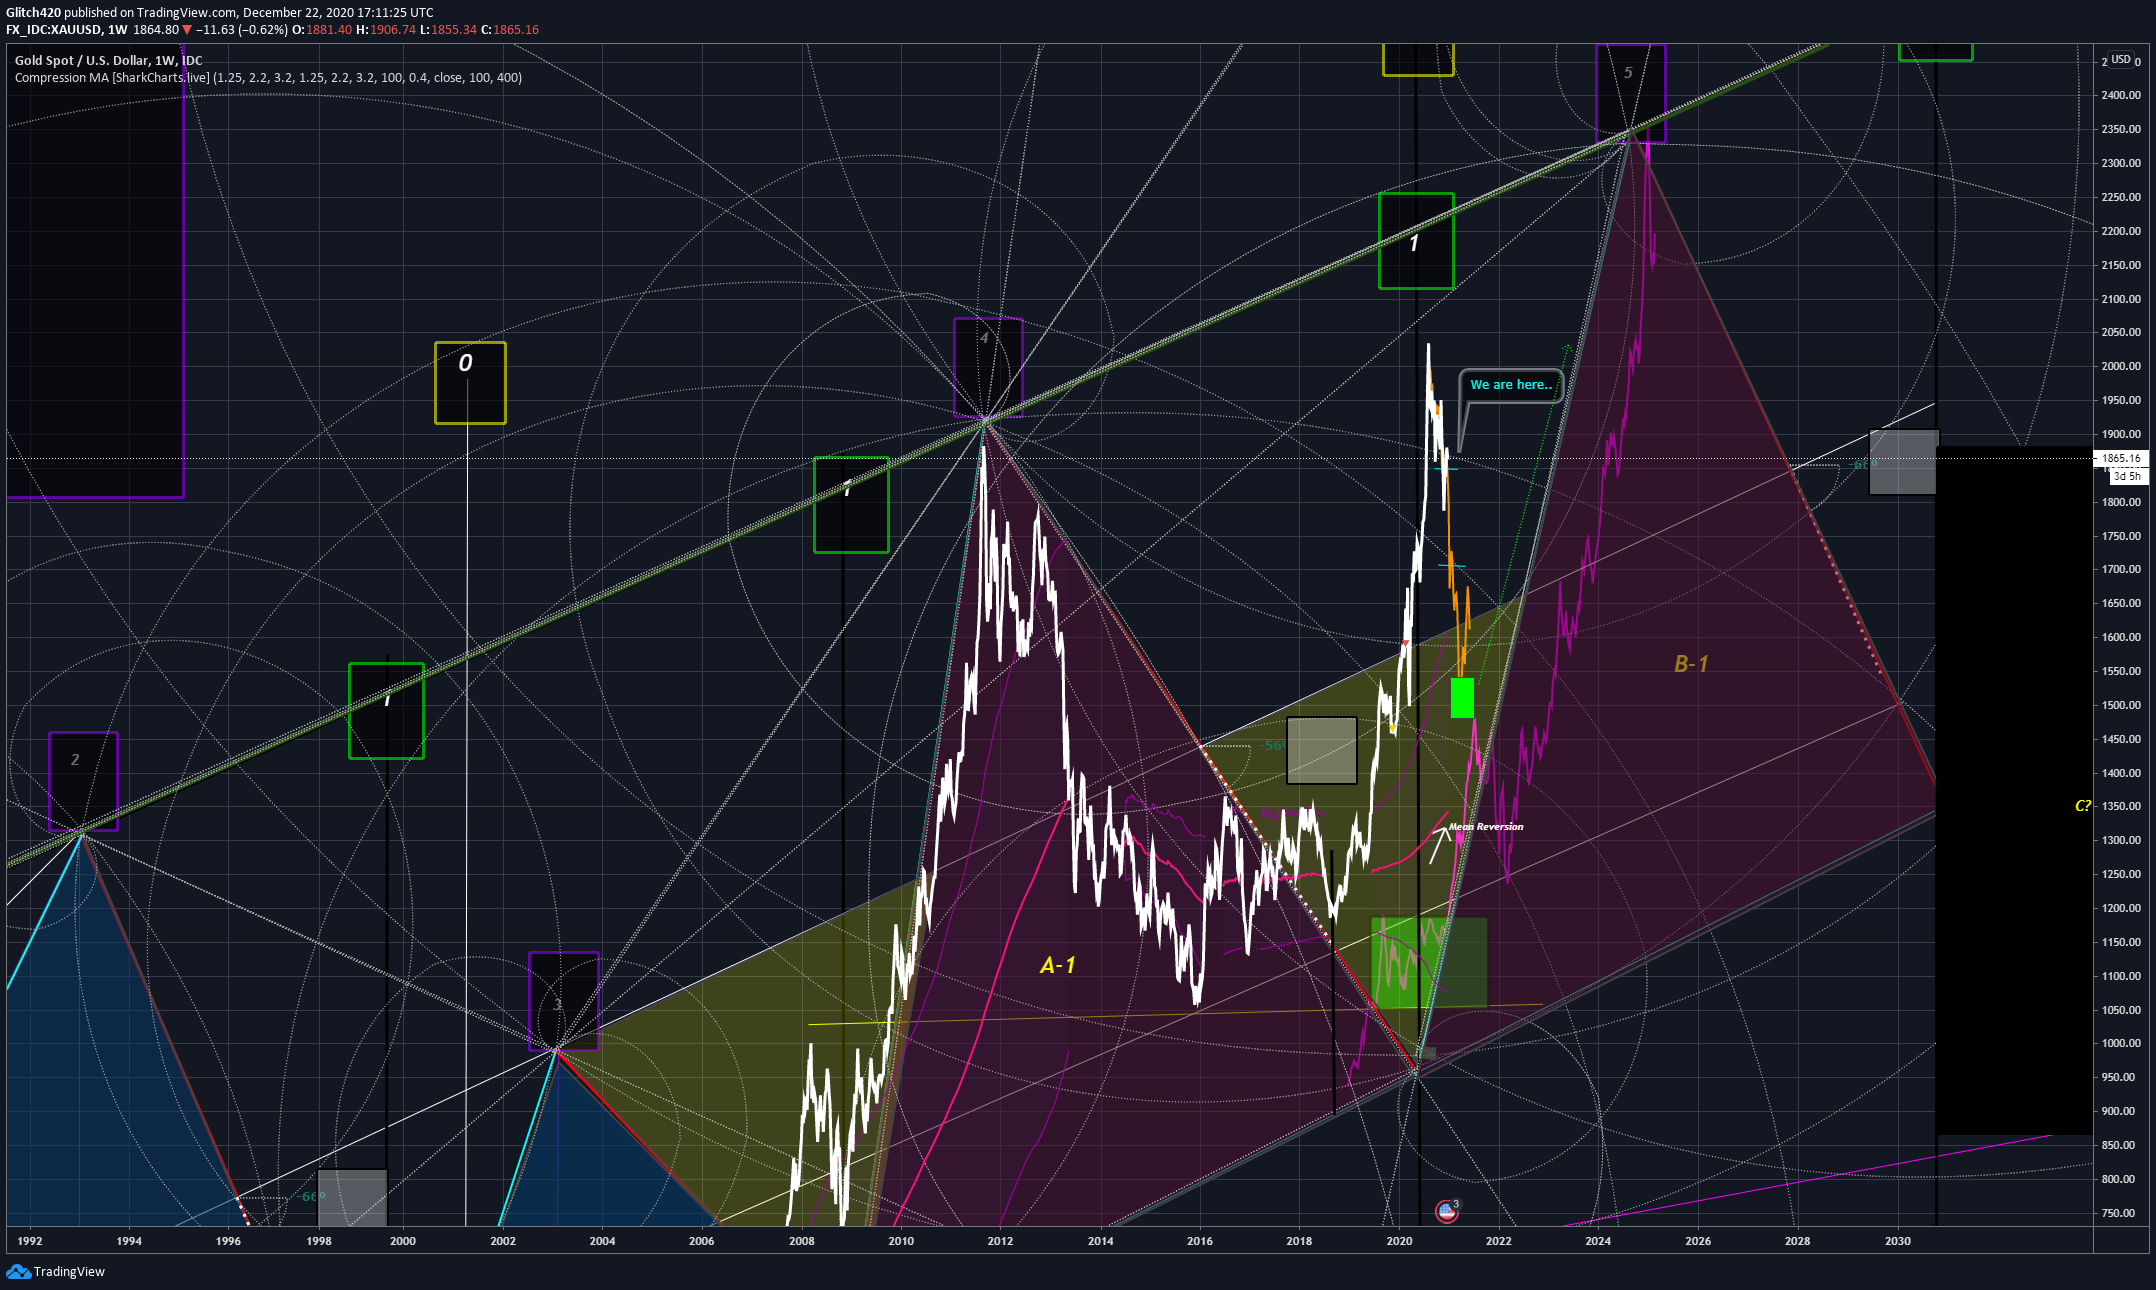
Task: Click the 'Mean Reversion' annotation label
Action: [x=1486, y=827]
